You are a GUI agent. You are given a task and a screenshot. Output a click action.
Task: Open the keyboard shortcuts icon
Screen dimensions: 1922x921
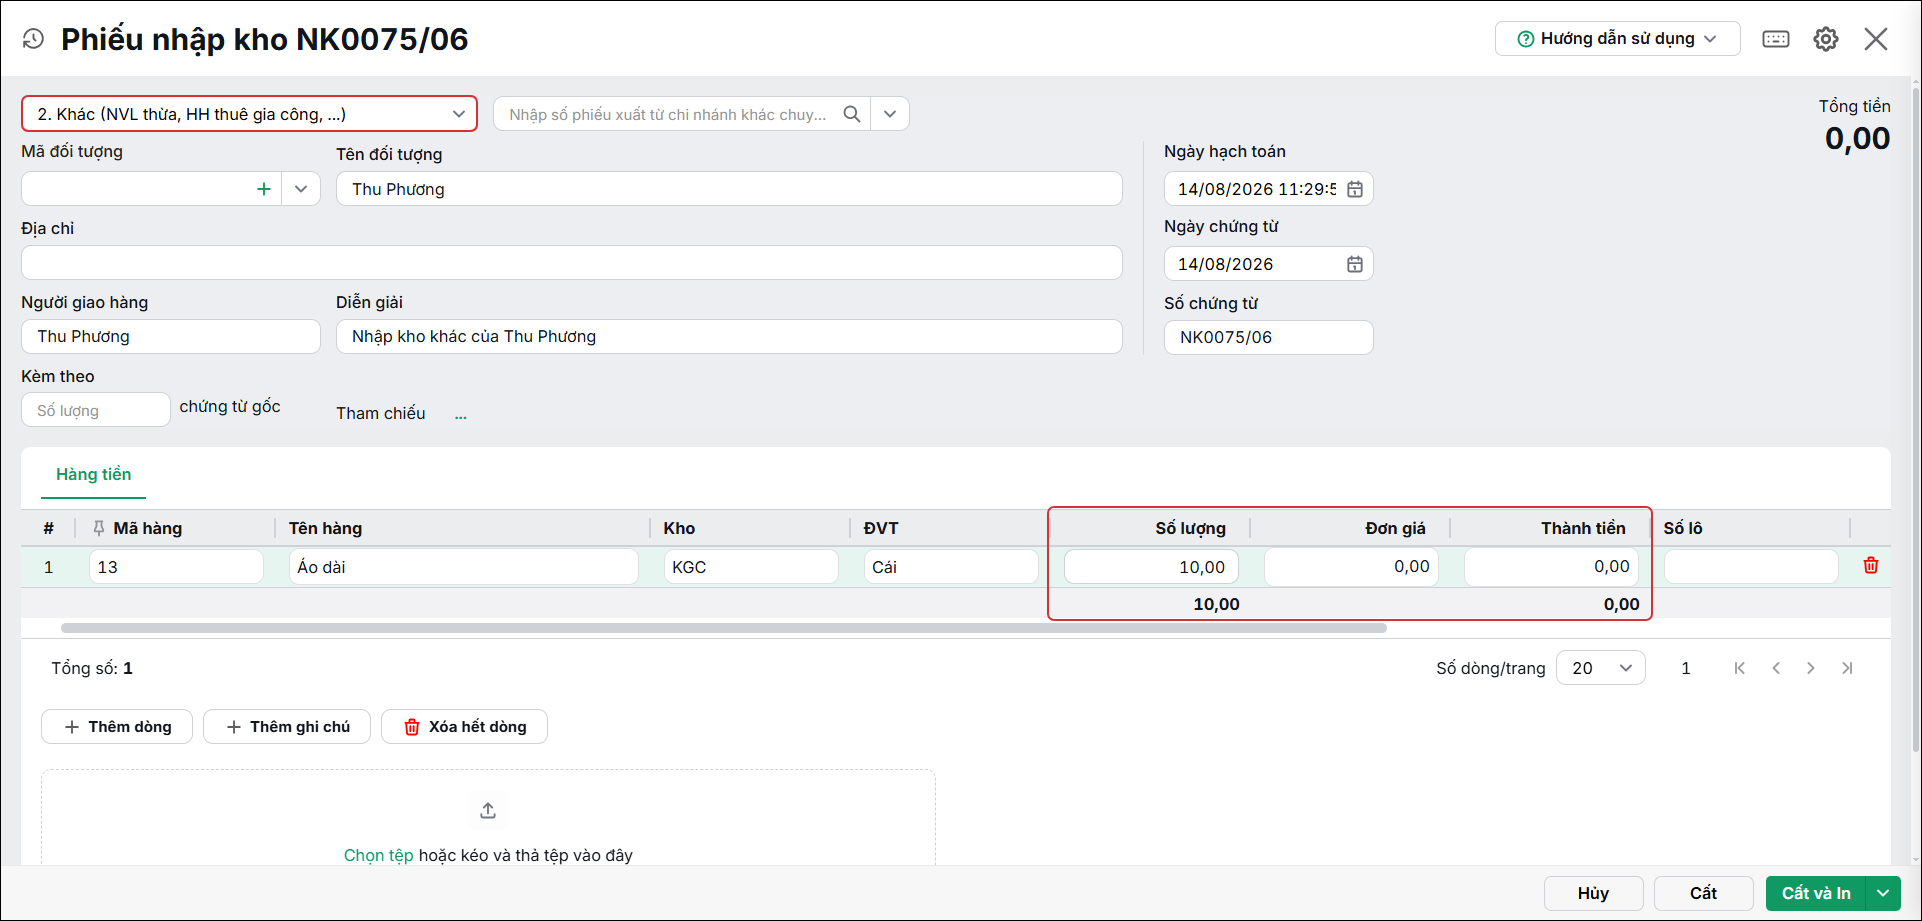(1776, 39)
